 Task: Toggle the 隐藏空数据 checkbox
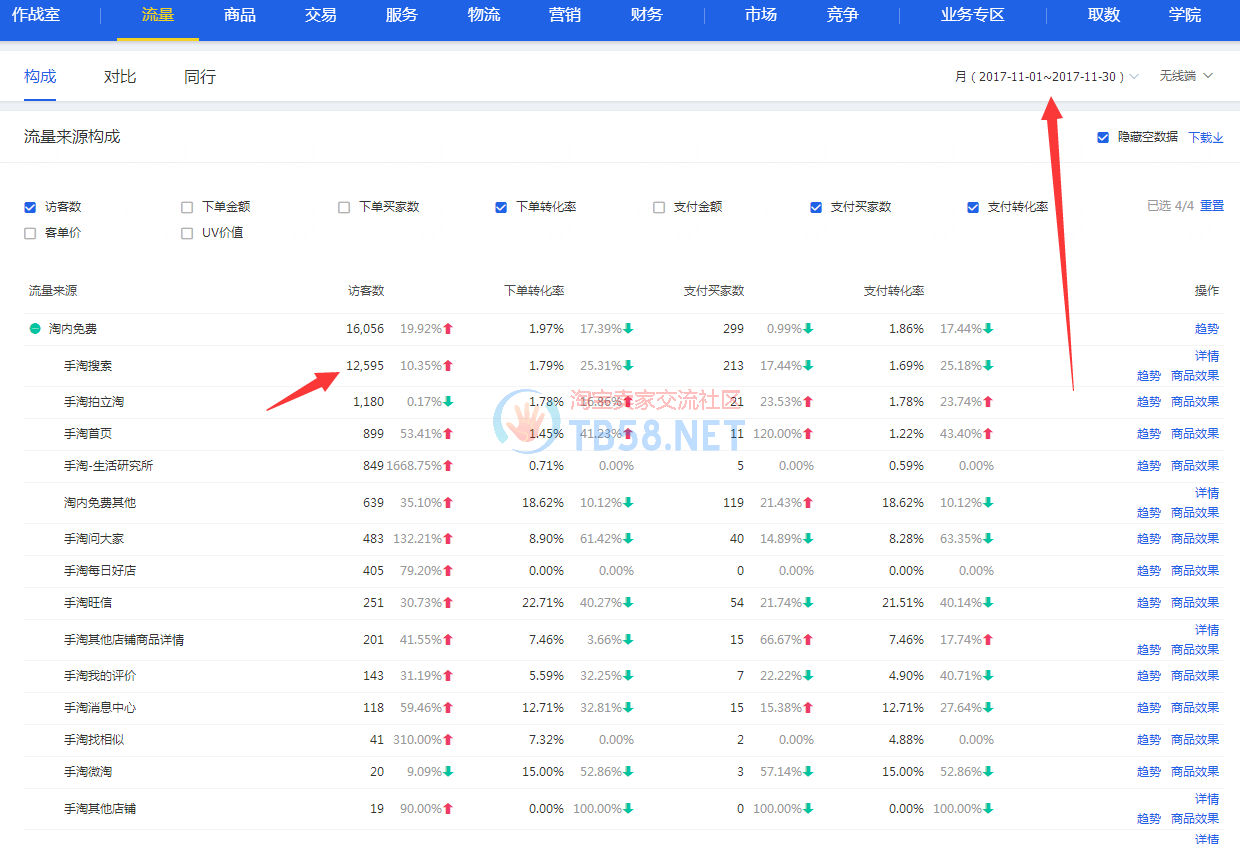pyautogui.click(x=1103, y=137)
